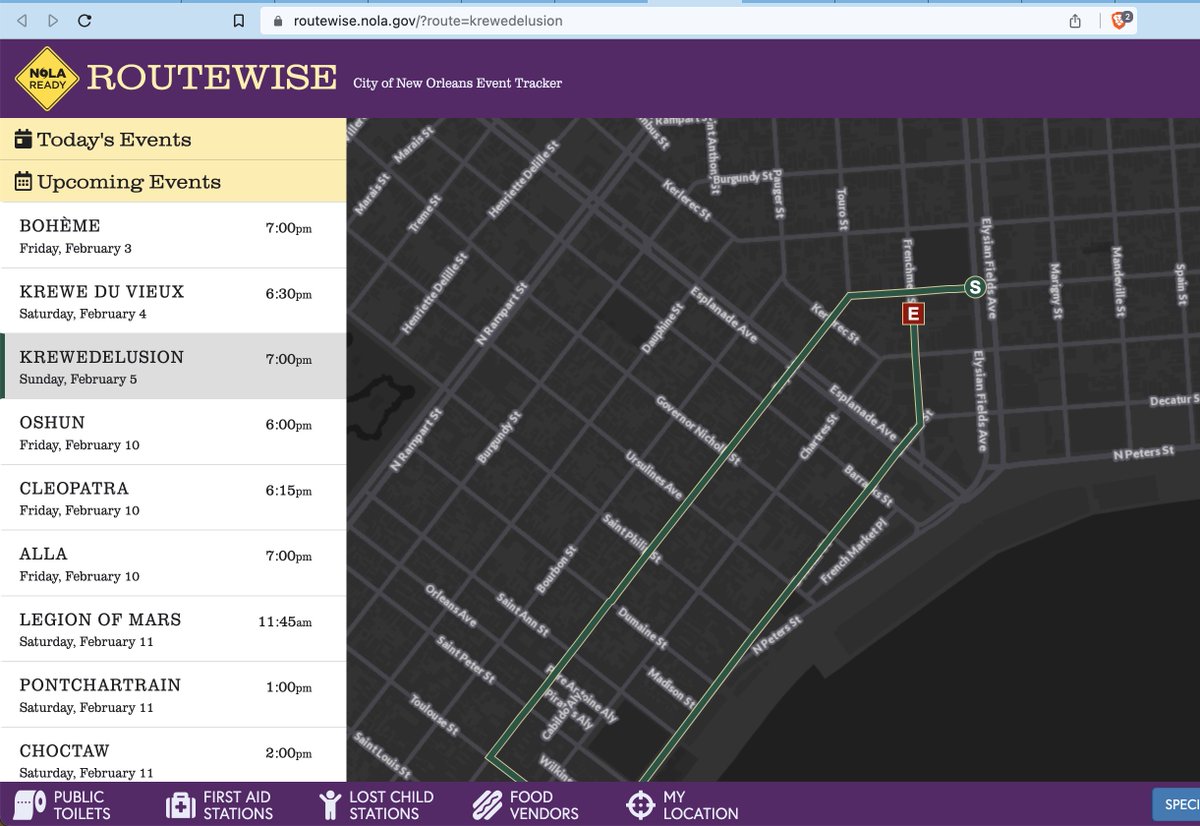
Task: Click the ROUTEWISE site title
Action: 212,78
